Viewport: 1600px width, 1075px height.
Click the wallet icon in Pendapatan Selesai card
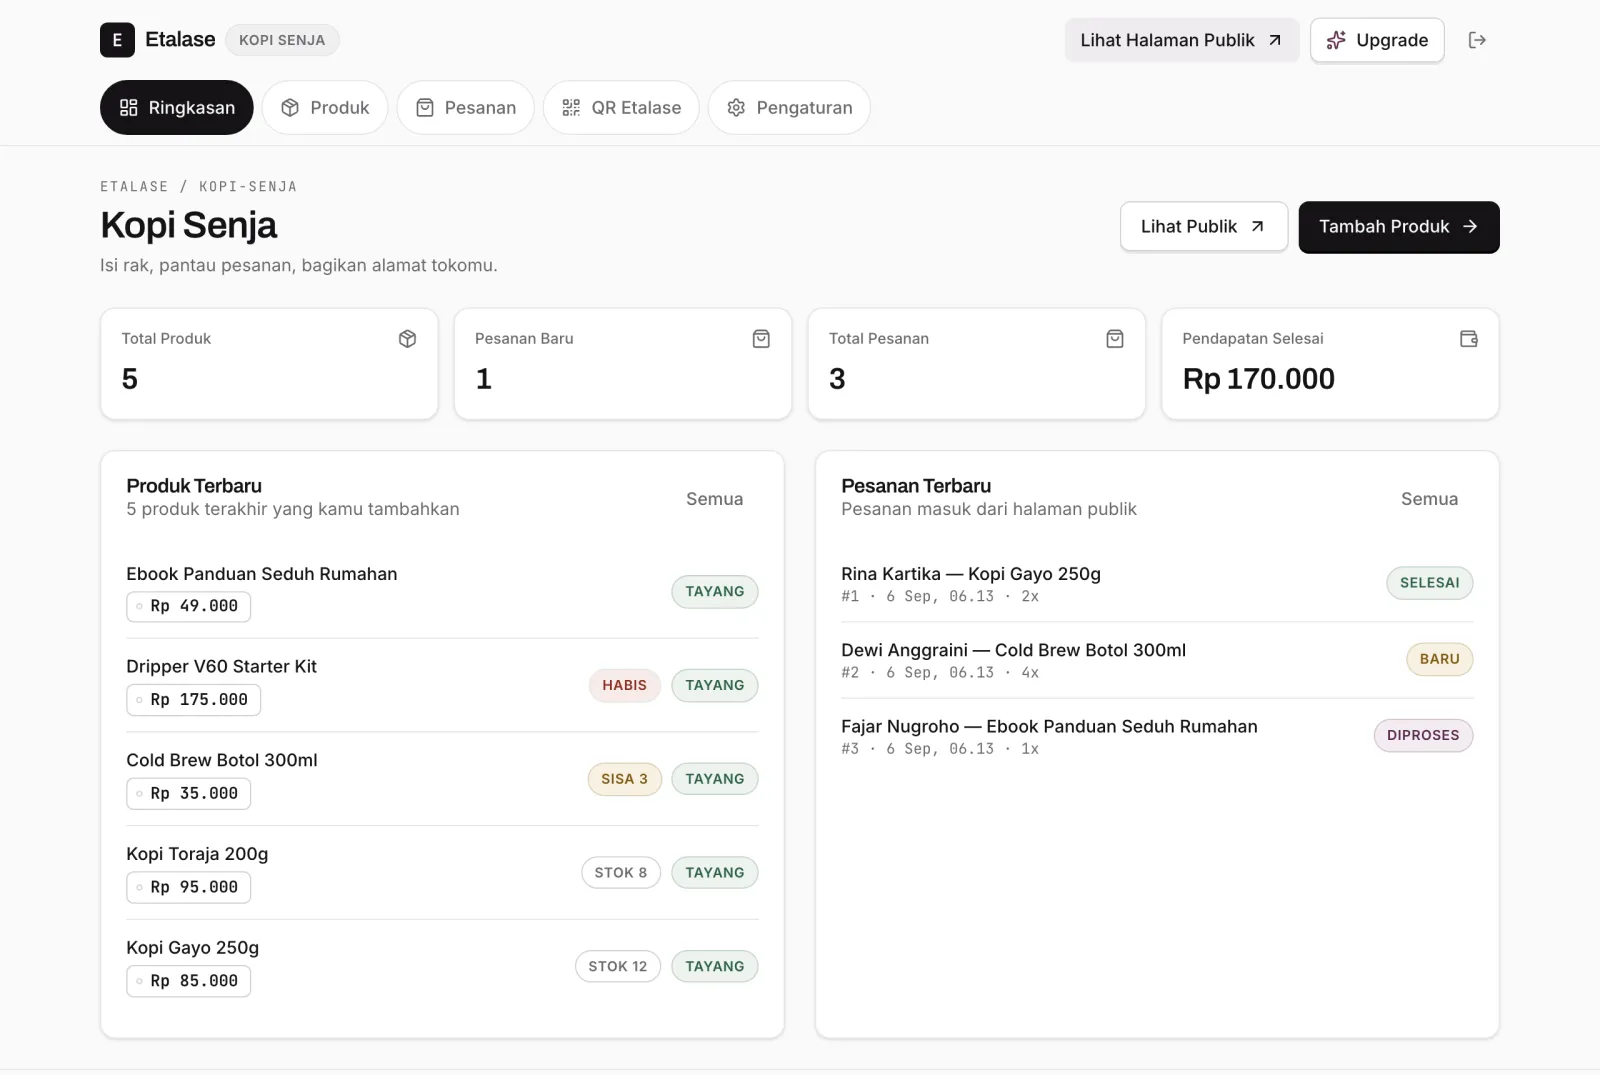(1469, 339)
